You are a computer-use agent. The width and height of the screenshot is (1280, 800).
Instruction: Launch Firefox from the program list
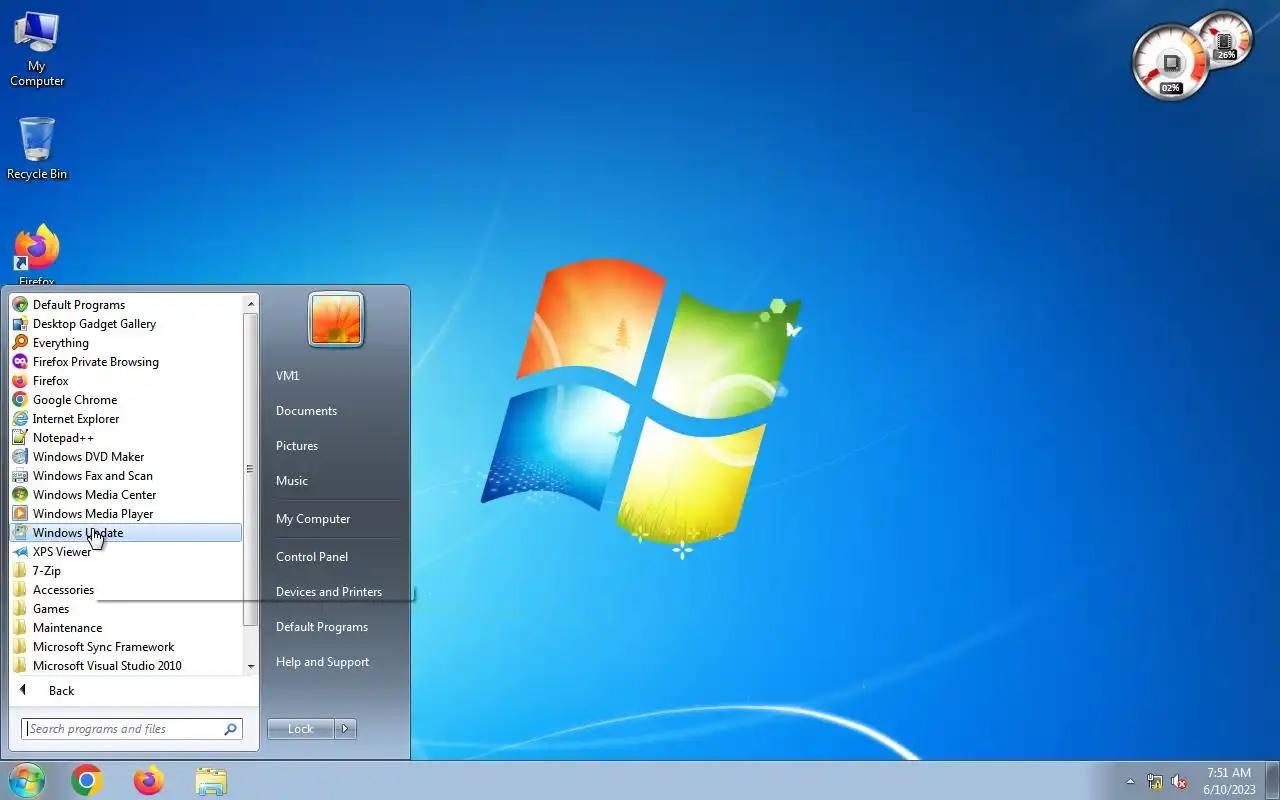coord(125,381)
